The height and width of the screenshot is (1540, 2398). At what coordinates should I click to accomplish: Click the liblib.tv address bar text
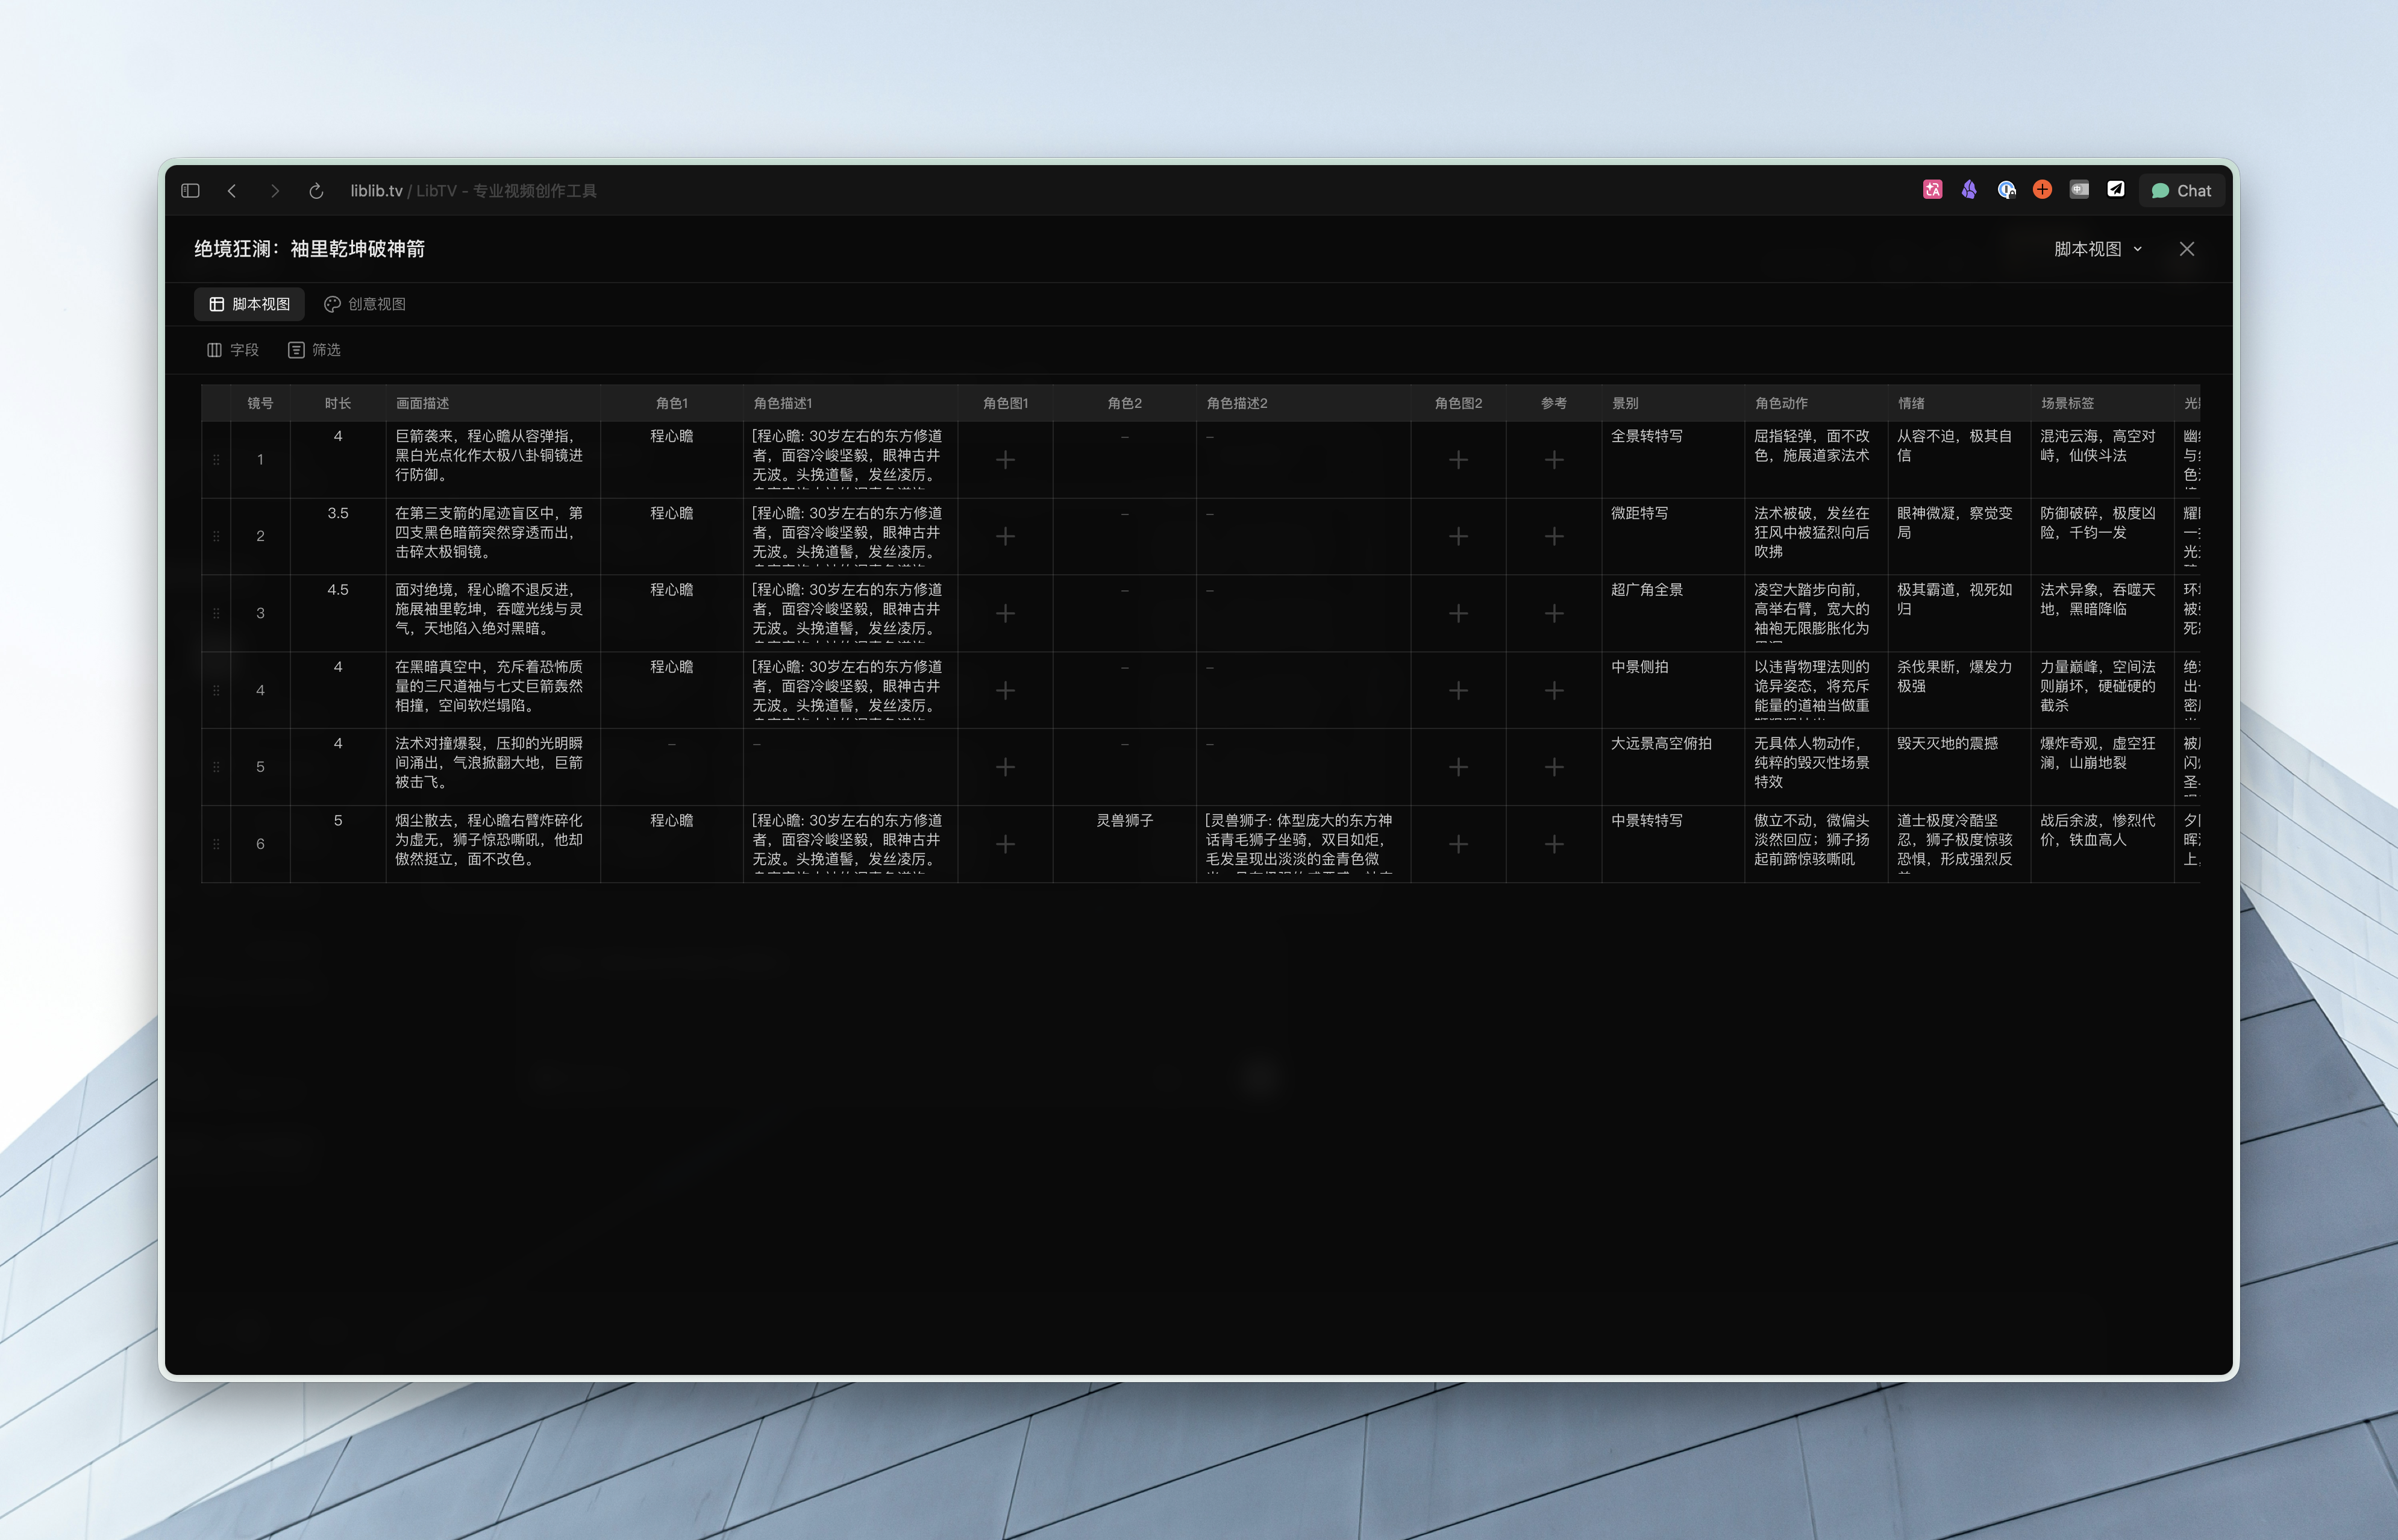click(x=376, y=191)
